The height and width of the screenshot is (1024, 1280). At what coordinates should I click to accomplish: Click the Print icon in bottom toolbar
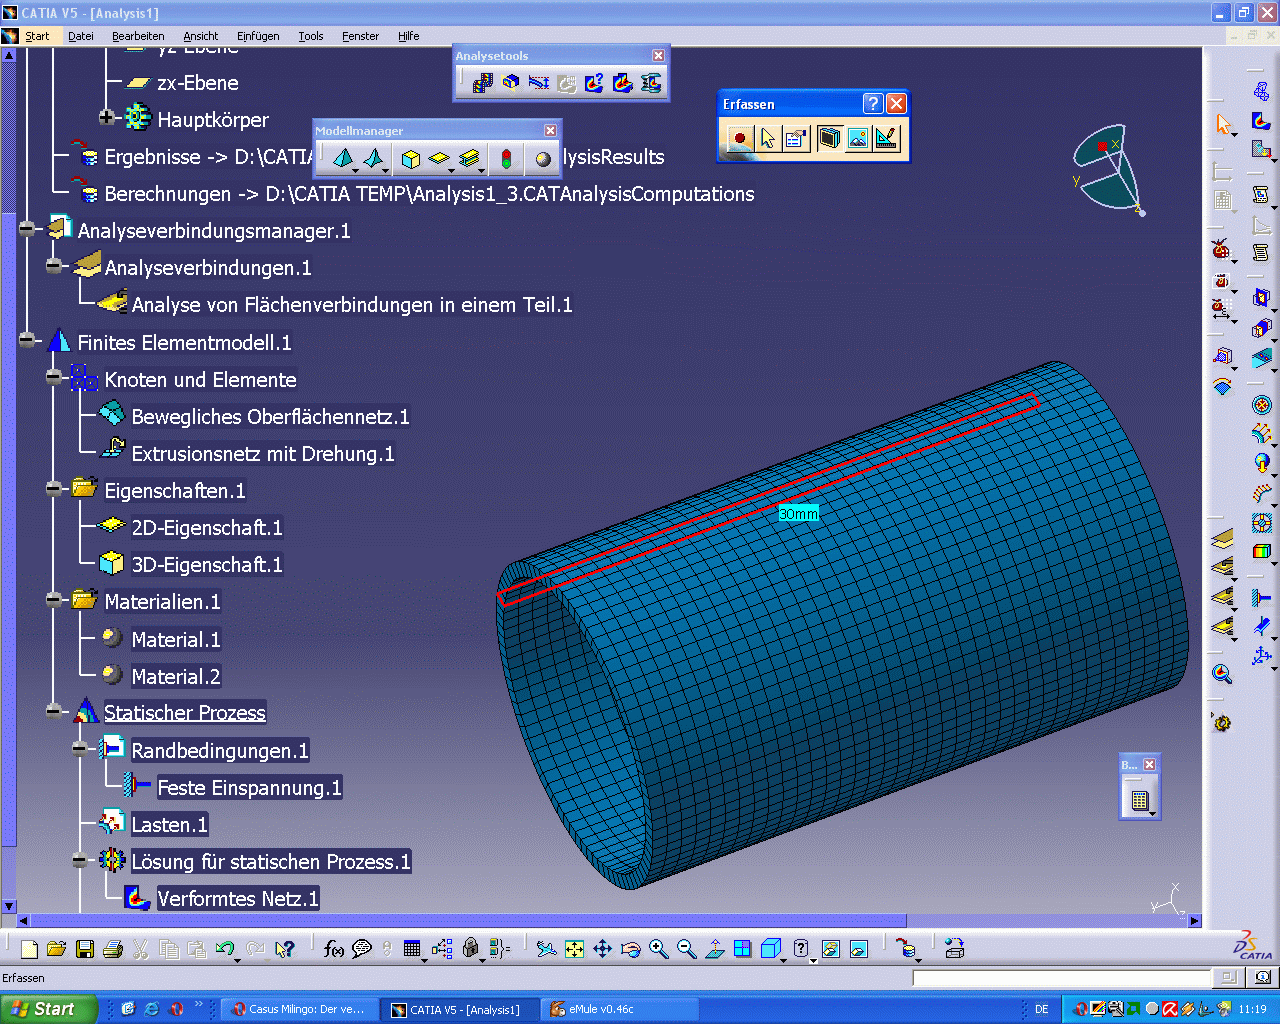113,949
